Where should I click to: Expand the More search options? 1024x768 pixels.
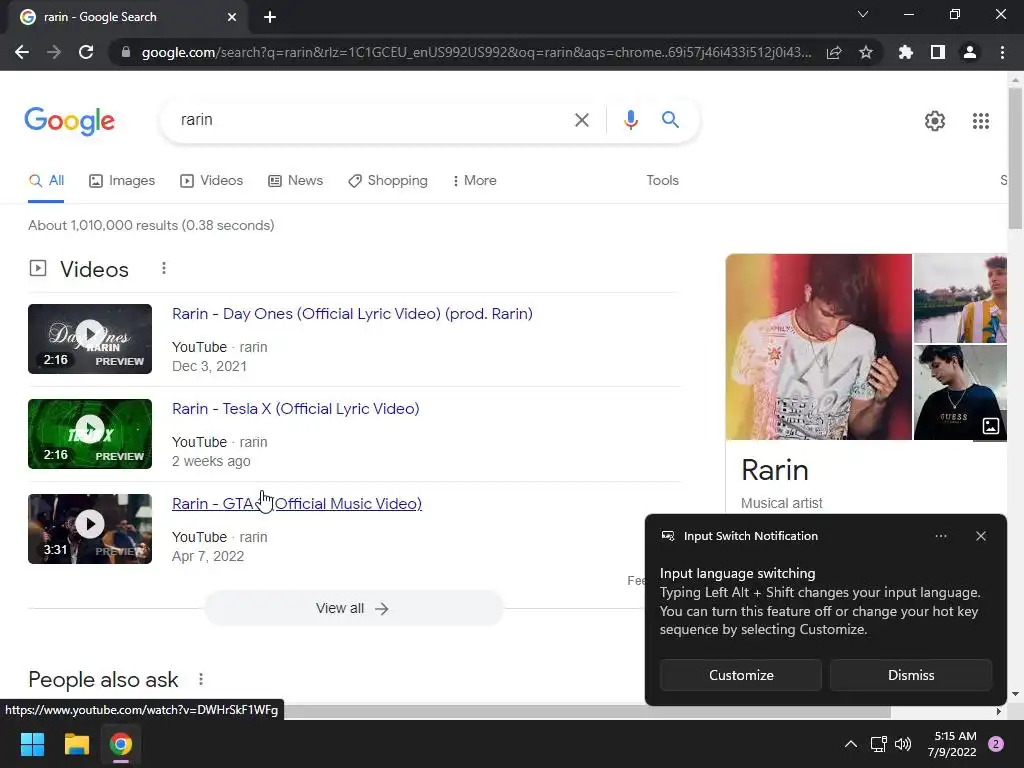475,181
